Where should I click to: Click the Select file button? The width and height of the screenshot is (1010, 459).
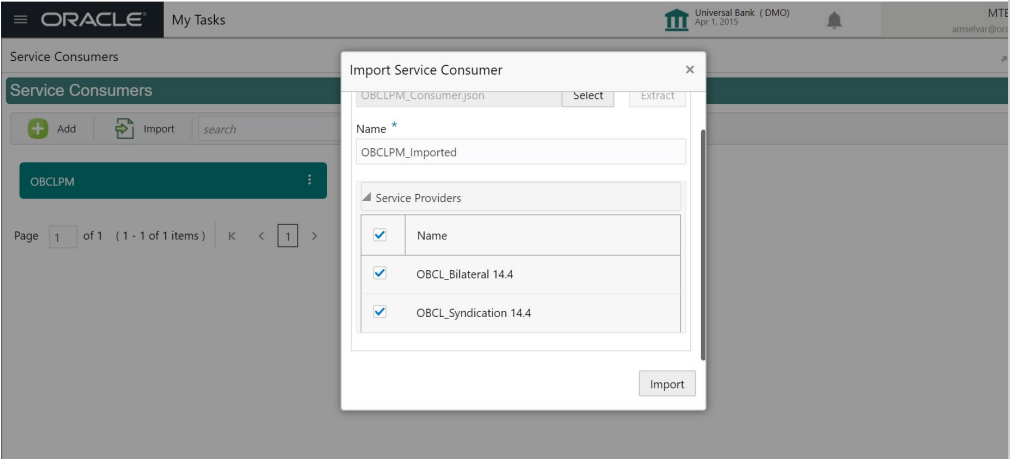pos(588,95)
